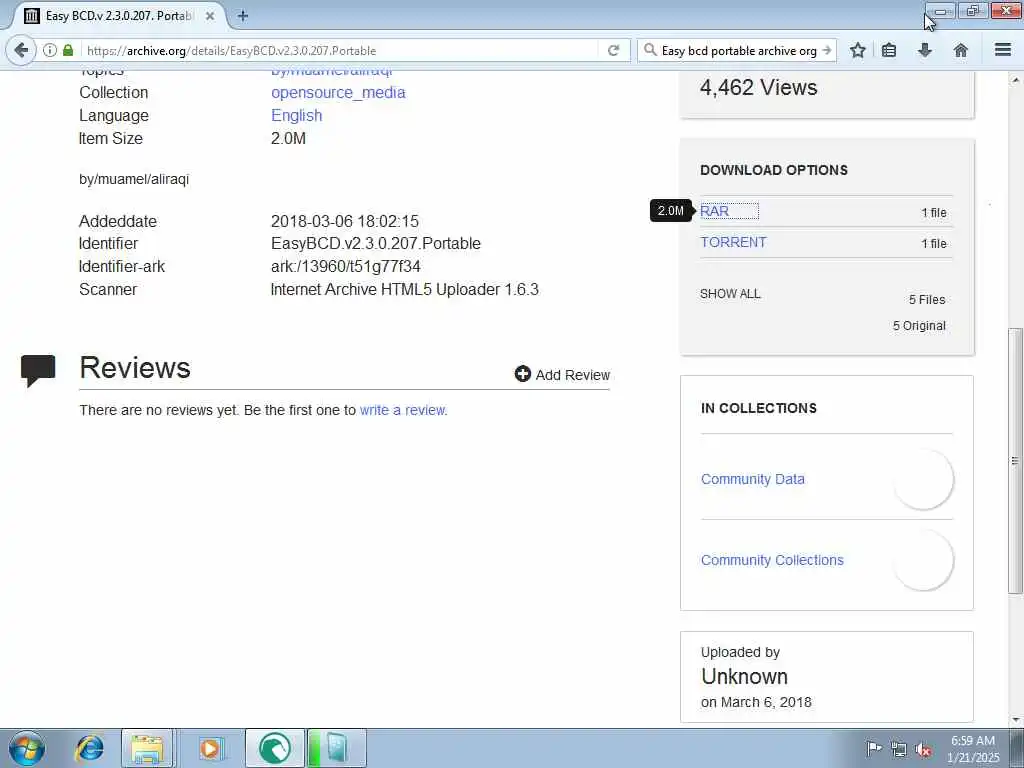Click the Unknown uploader name
Viewport: 1024px width, 768px height.
coord(744,677)
